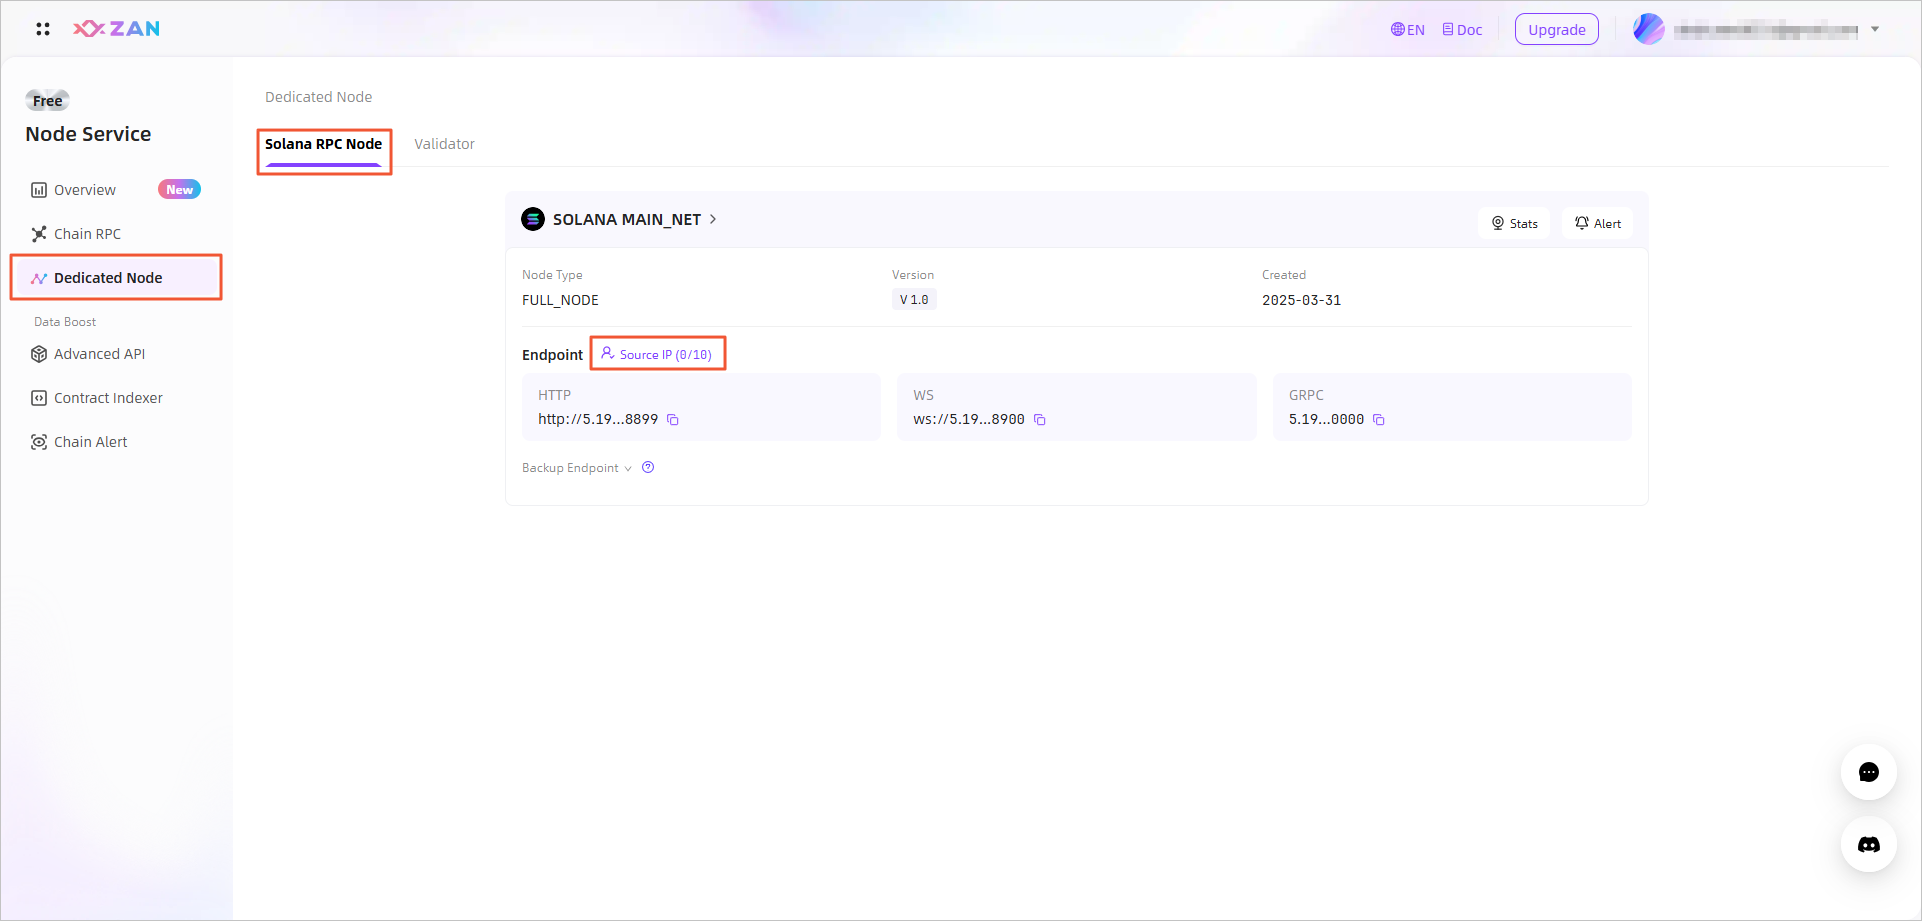
Task: Click the Solana chain logo icon
Action: click(x=533, y=219)
